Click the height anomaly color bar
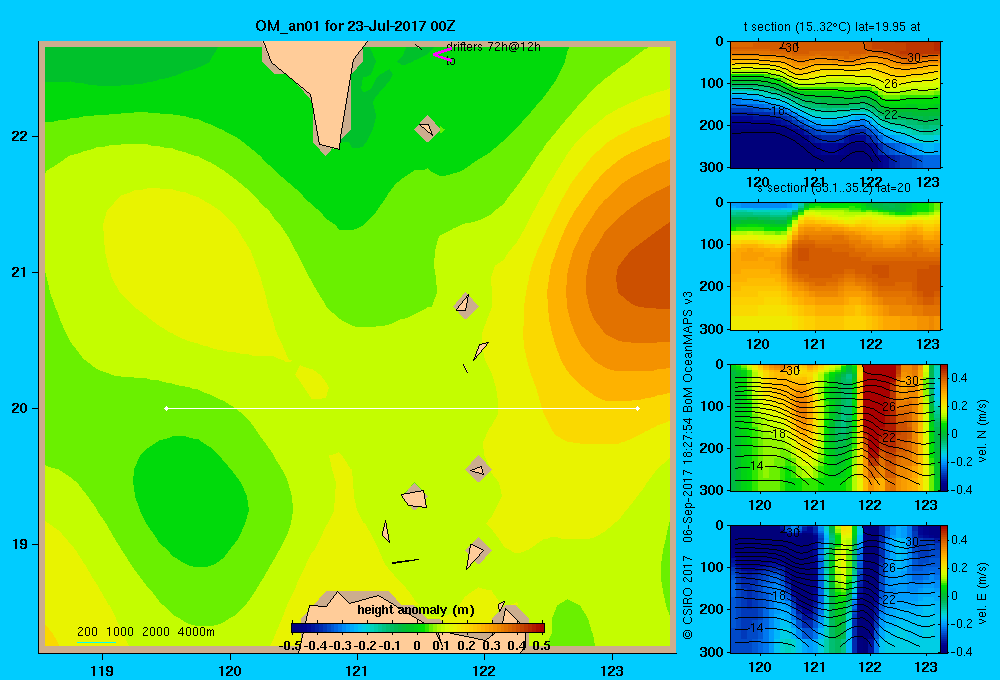This screenshot has width=1000, height=680. [418, 628]
